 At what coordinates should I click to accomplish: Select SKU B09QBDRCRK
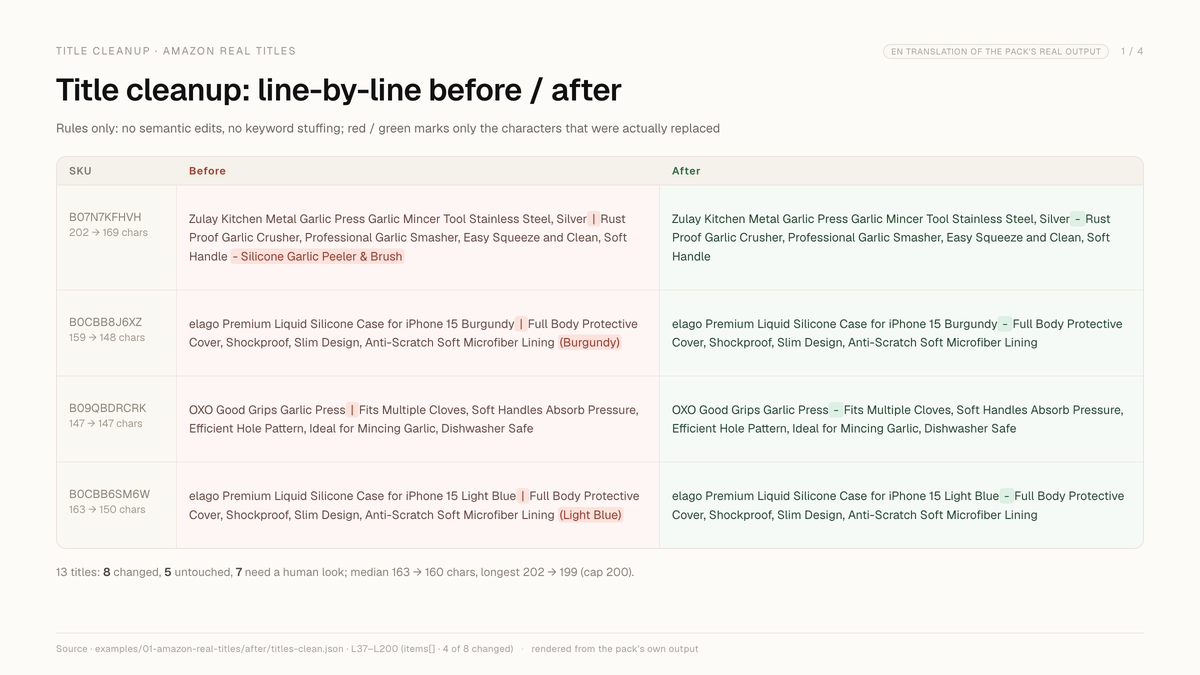[x=107, y=408]
